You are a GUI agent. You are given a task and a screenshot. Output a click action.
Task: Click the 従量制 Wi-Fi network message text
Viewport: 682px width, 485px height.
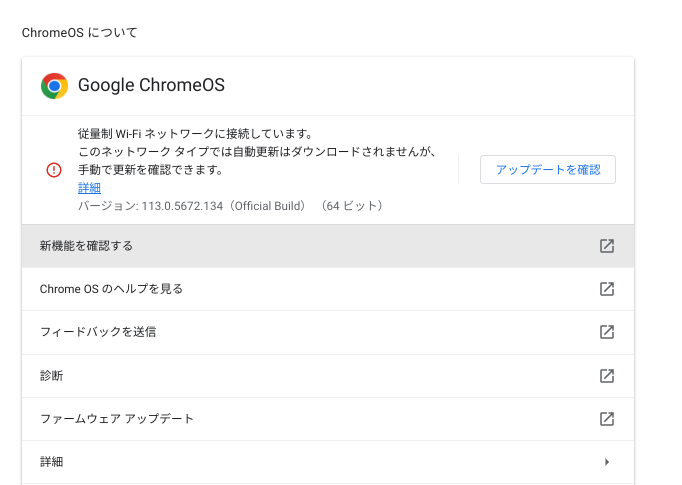(x=196, y=133)
